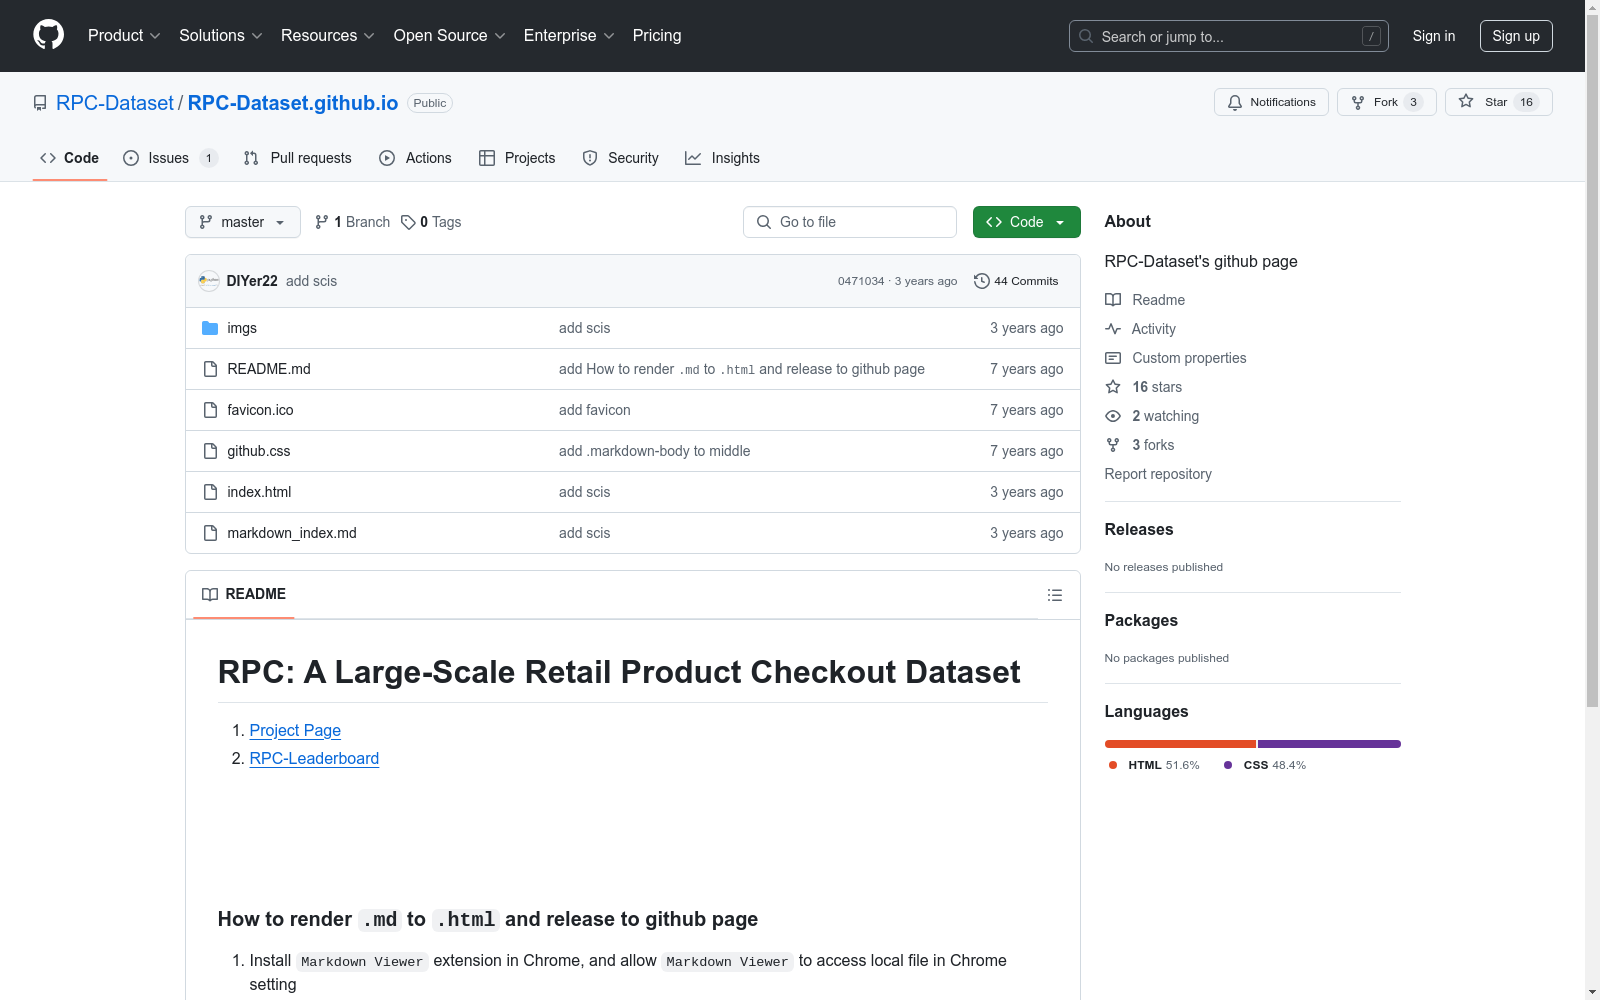Click the Activity pulse icon

click(1113, 329)
